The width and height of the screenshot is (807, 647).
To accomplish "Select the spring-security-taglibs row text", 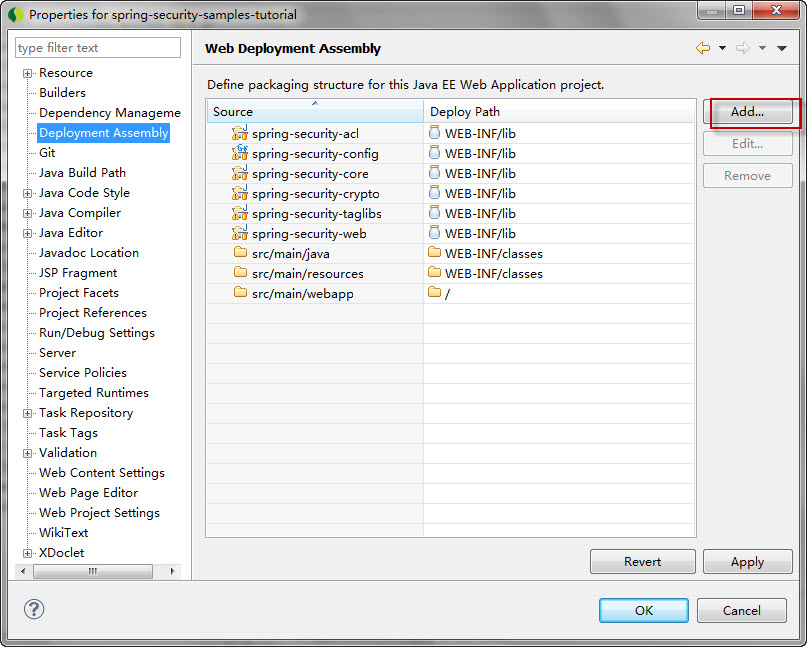I will point(317,214).
